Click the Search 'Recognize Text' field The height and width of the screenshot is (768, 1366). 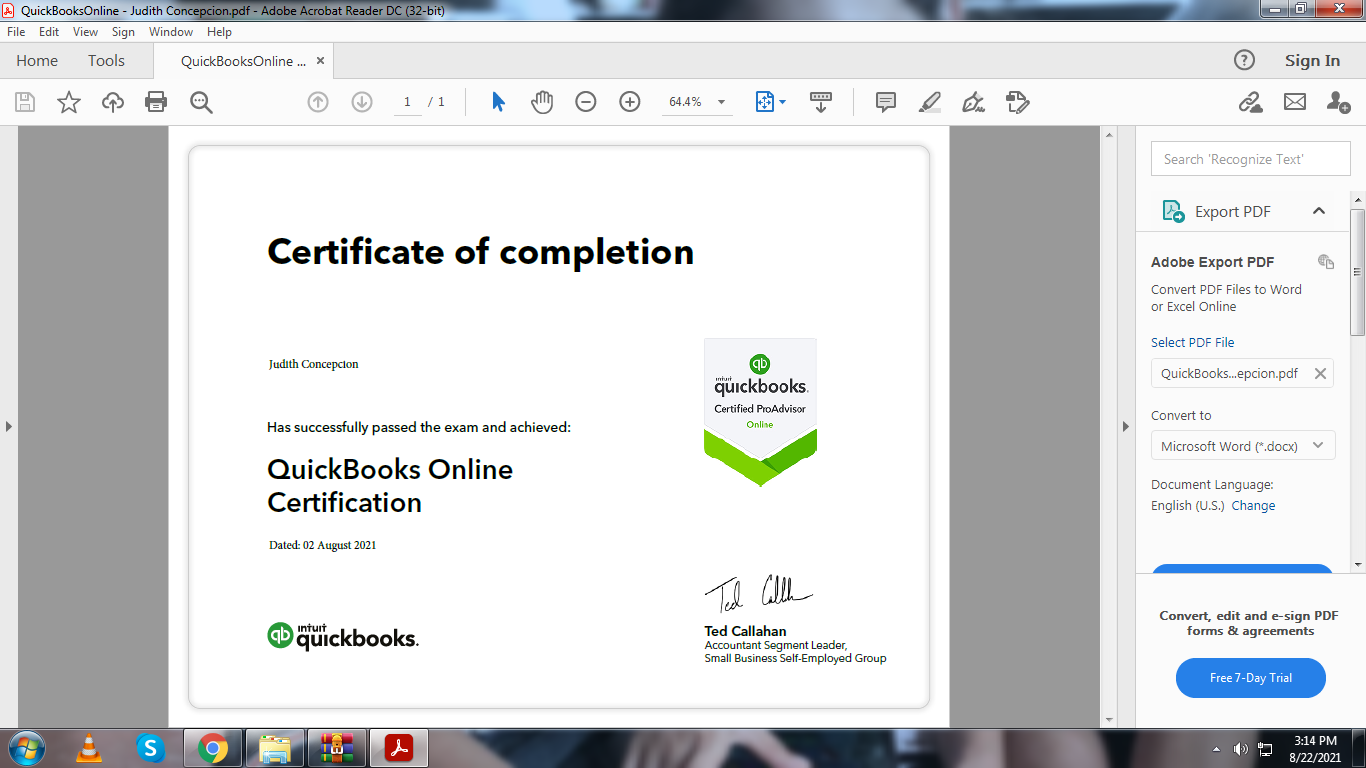click(x=1250, y=159)
